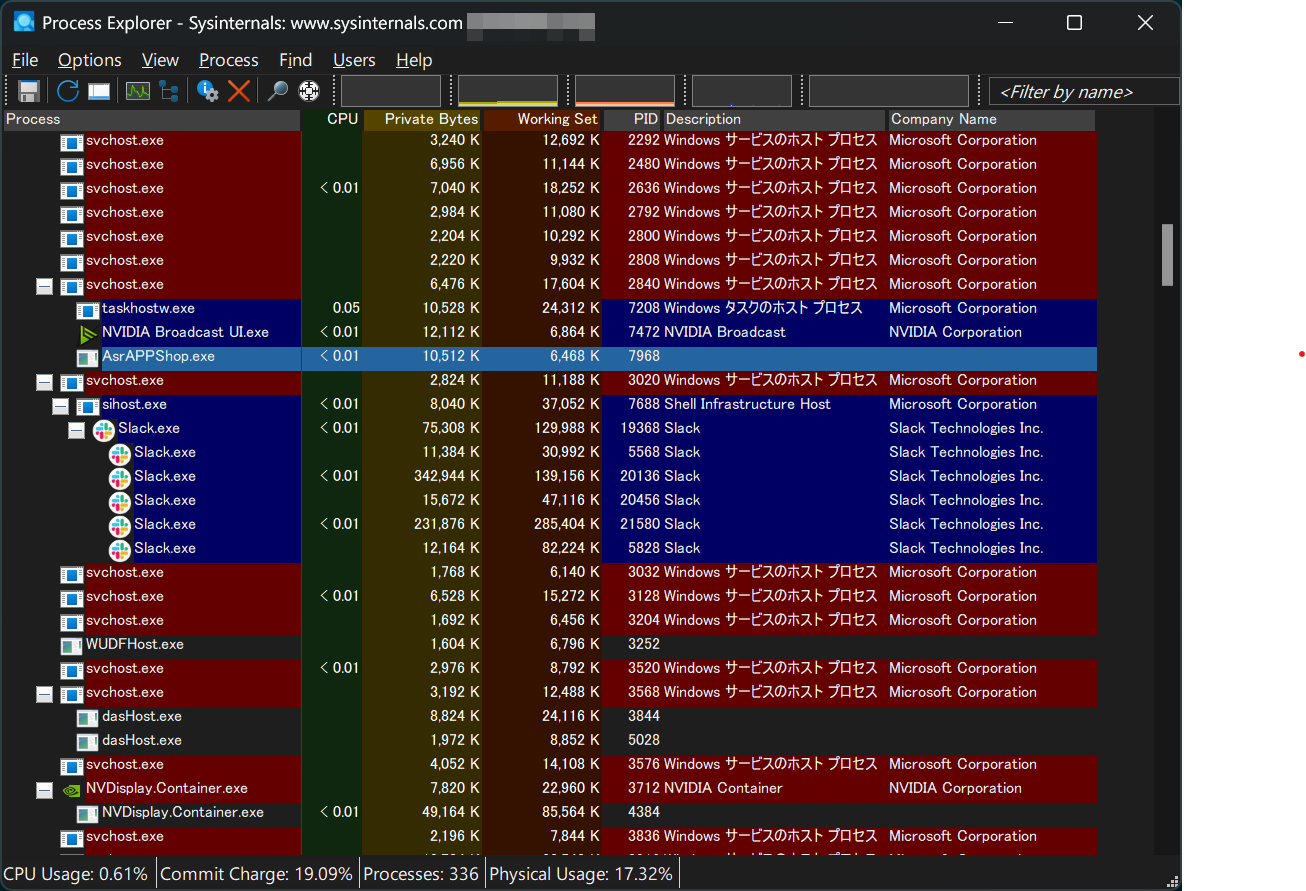Select the NVIDIA Broadcast UI.exe row
Image resolution: width=1306 pixels, height=891 pixels.
pyautogui.click(x=550, y=334)
